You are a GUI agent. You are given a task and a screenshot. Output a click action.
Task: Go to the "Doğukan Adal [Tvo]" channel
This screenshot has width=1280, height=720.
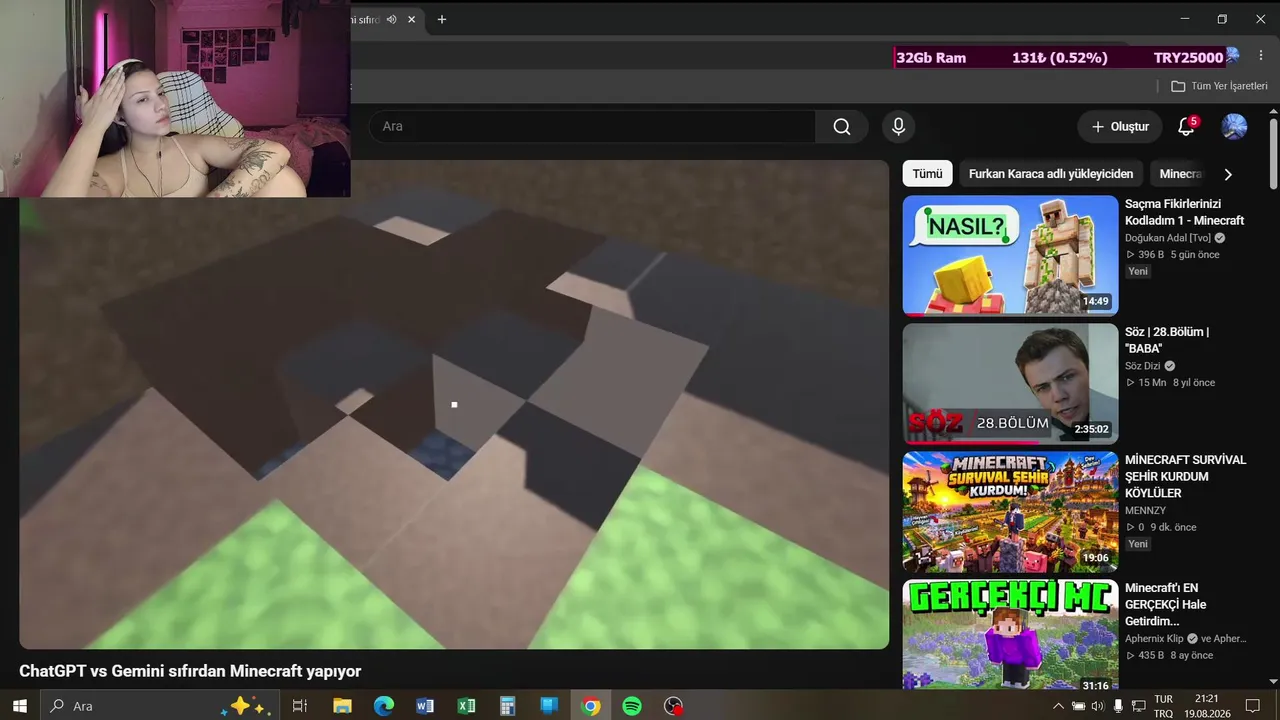coord(1168,238)
